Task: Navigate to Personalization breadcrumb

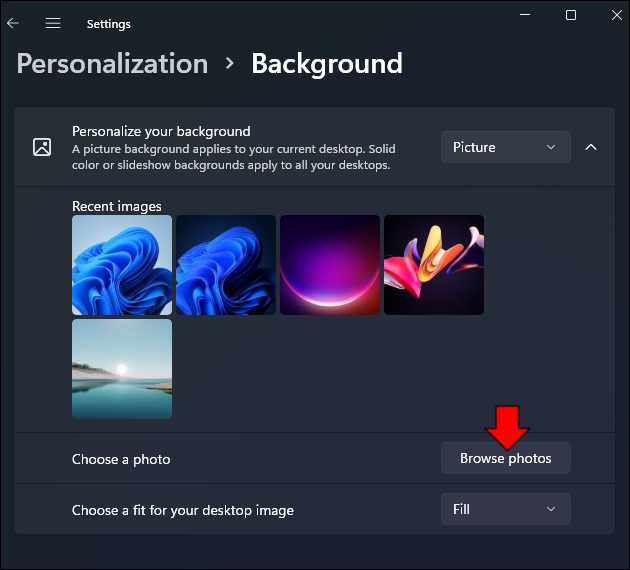Action: click(112, 64)
